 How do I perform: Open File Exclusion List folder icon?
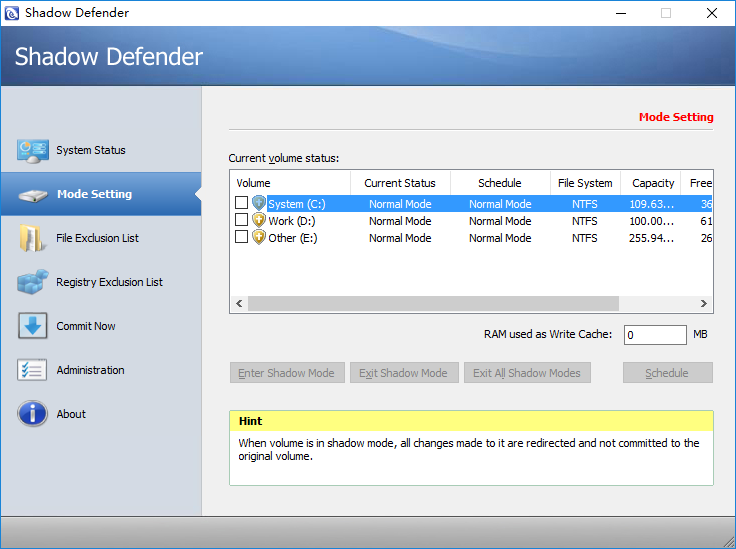[x=32, y=238]
